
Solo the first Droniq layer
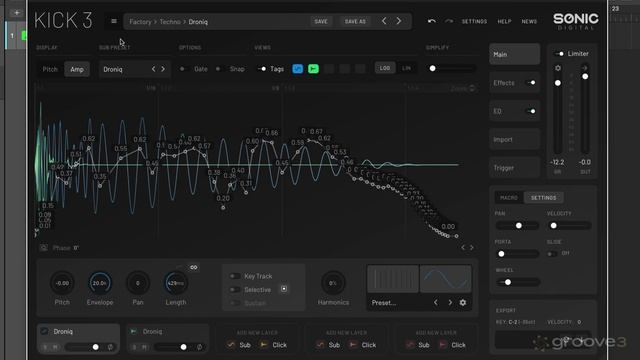(x=45, y=347)
